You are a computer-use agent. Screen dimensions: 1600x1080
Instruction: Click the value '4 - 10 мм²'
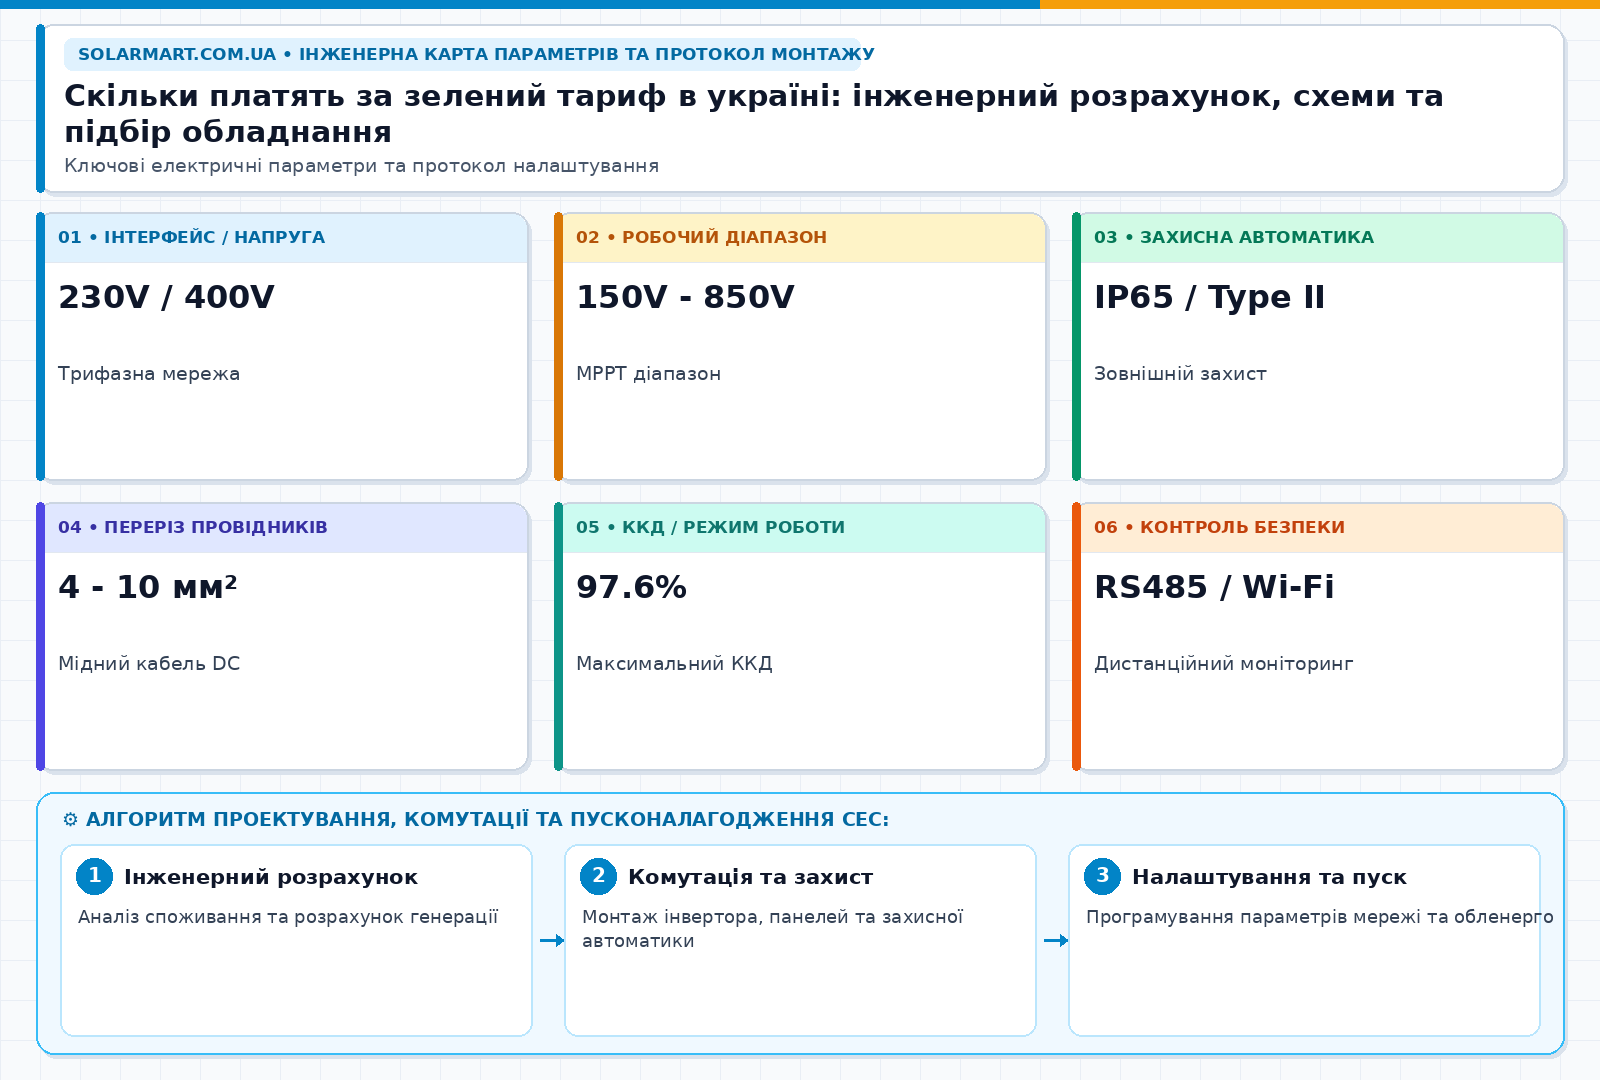148,587
